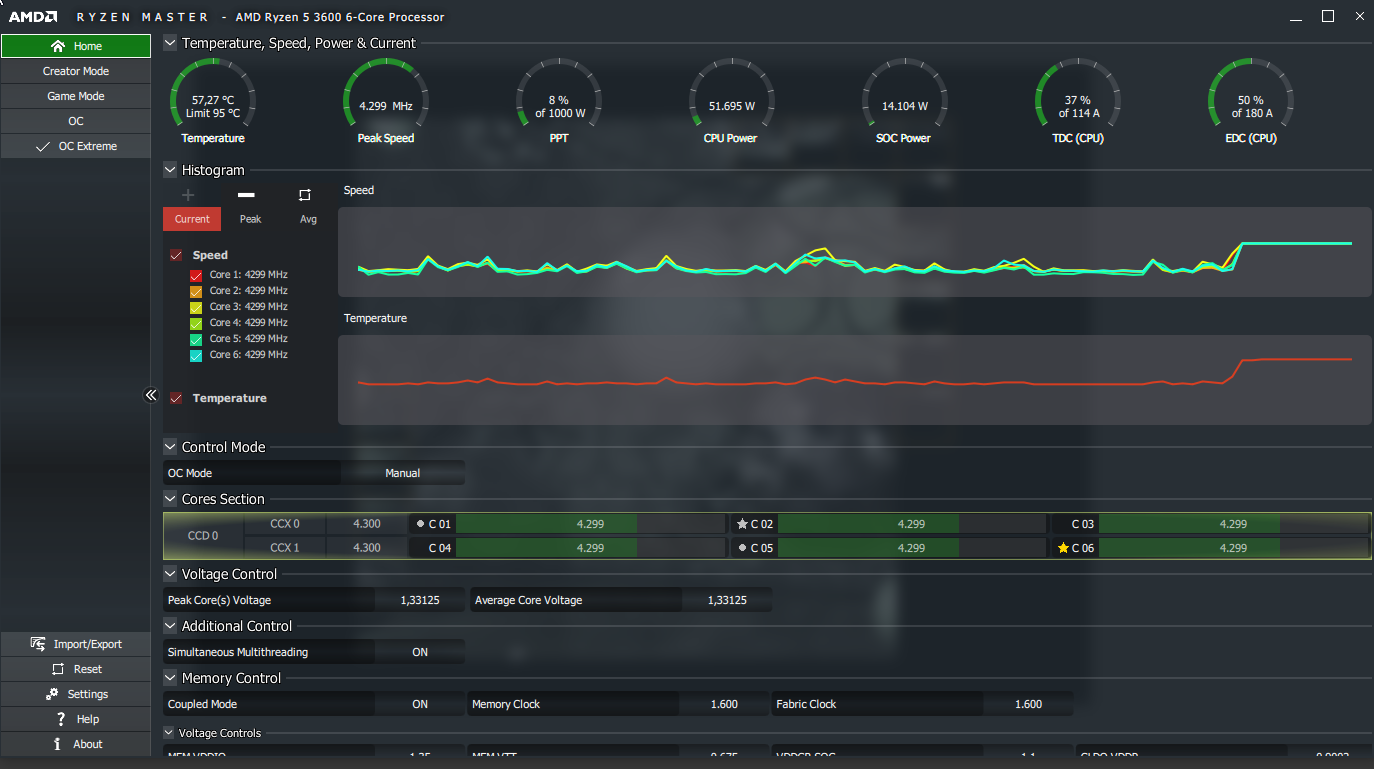1374x769 pixels.
Task: Uncheck the Speed histogram checkbox
Action: coord(176,255)
